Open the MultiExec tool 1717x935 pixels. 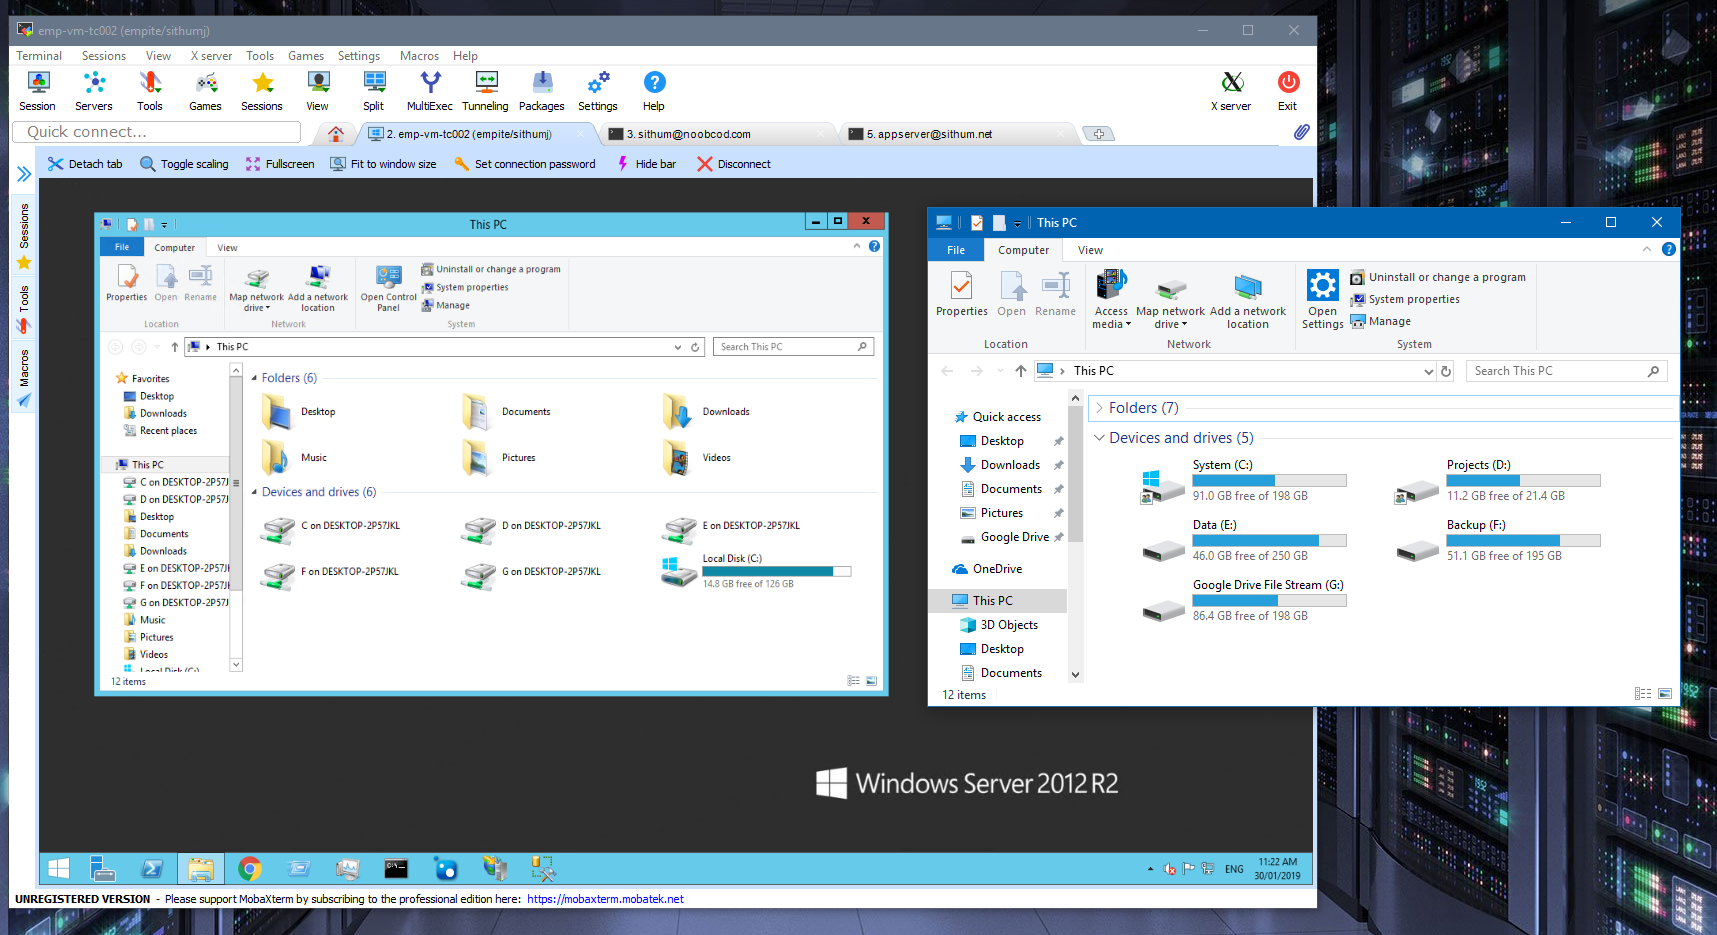[429, 91]
